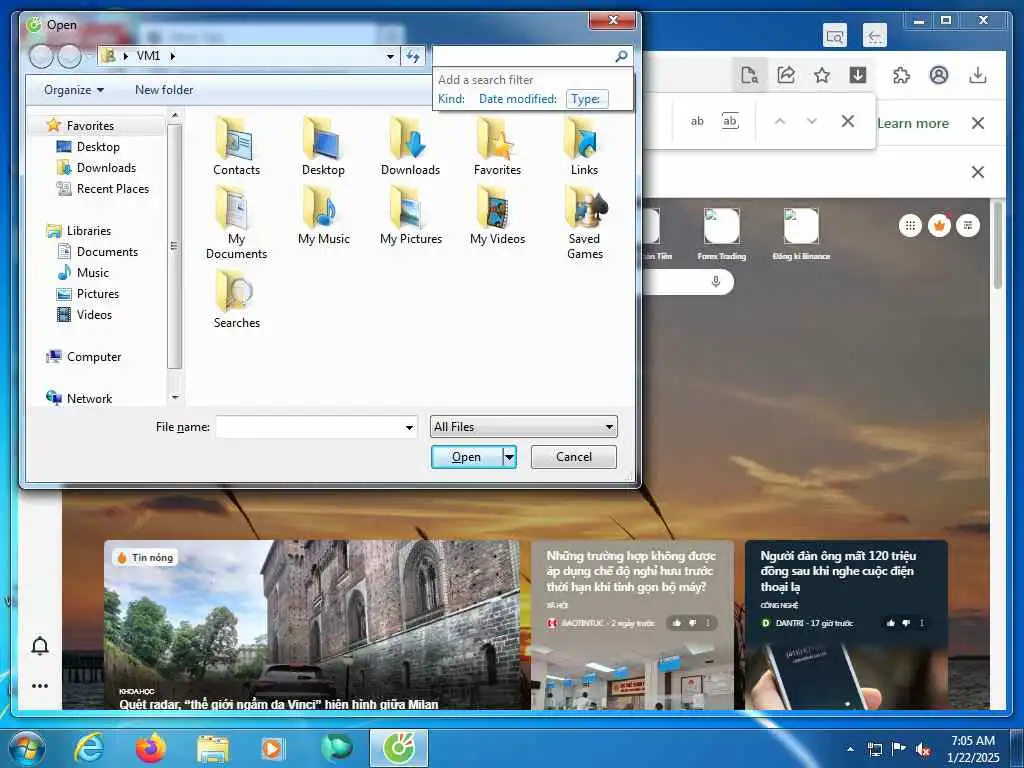Click the Date modified: search filter
This screenshot has height=768, width=1024.
coord(518,99)
